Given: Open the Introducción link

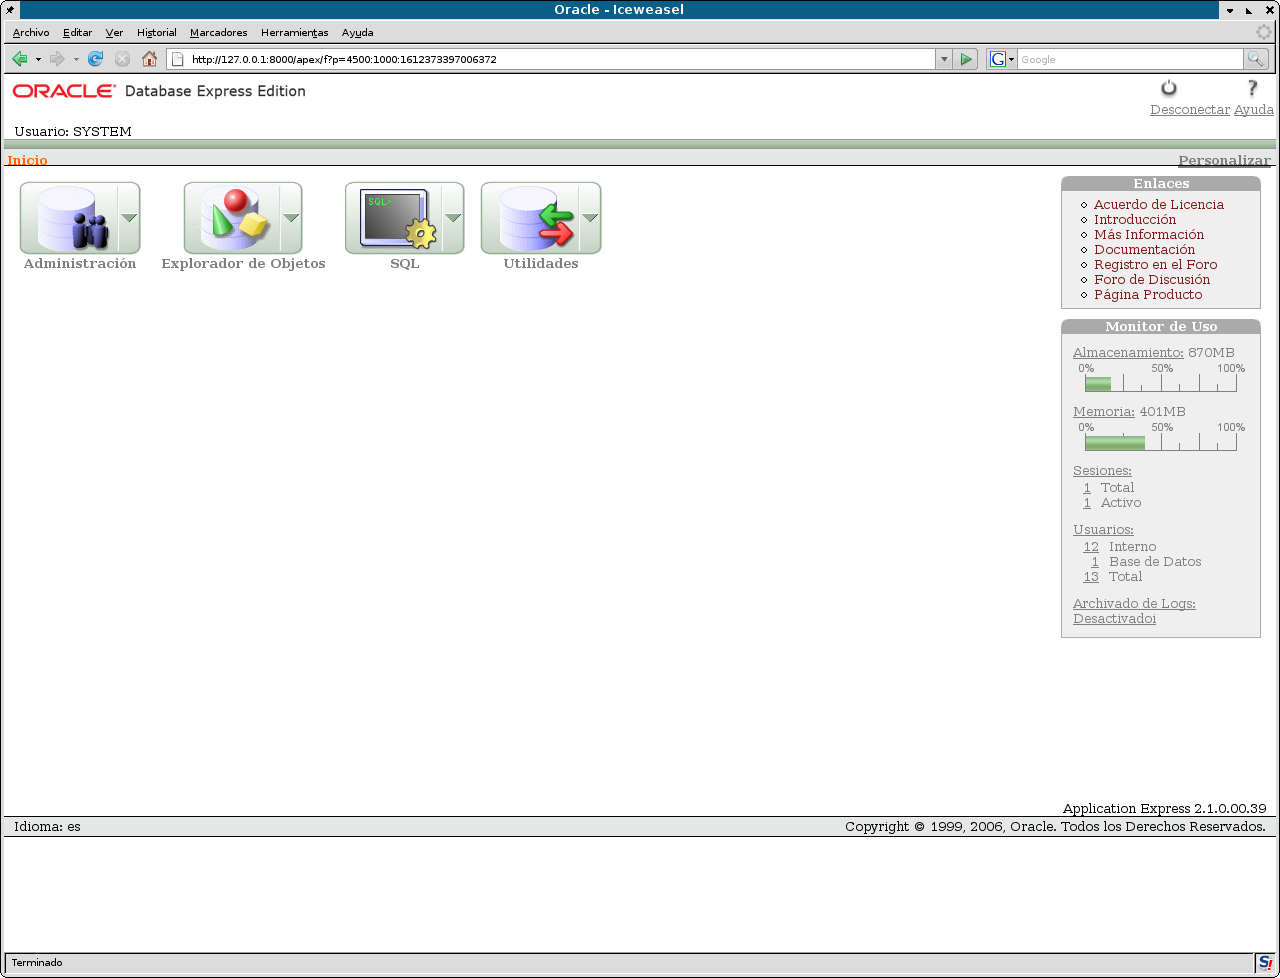Looking at the screenshot, I should (1135, 219).
